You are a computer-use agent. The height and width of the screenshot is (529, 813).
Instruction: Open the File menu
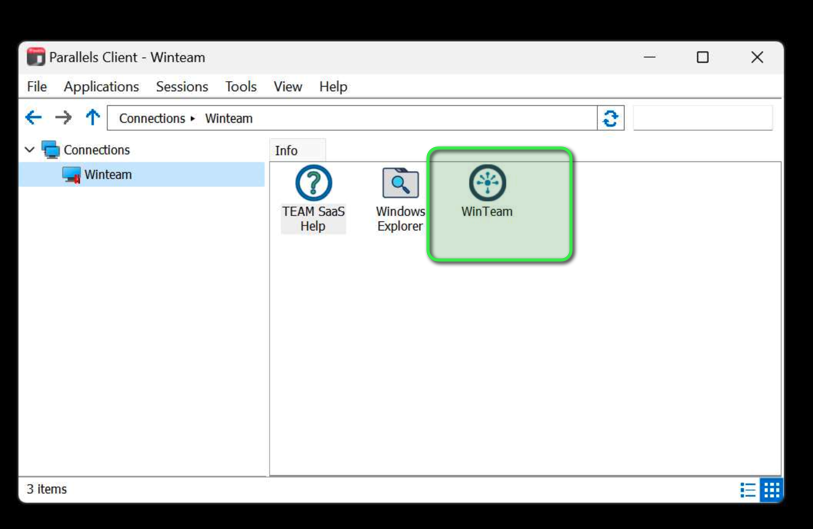(x=37, y=87)
